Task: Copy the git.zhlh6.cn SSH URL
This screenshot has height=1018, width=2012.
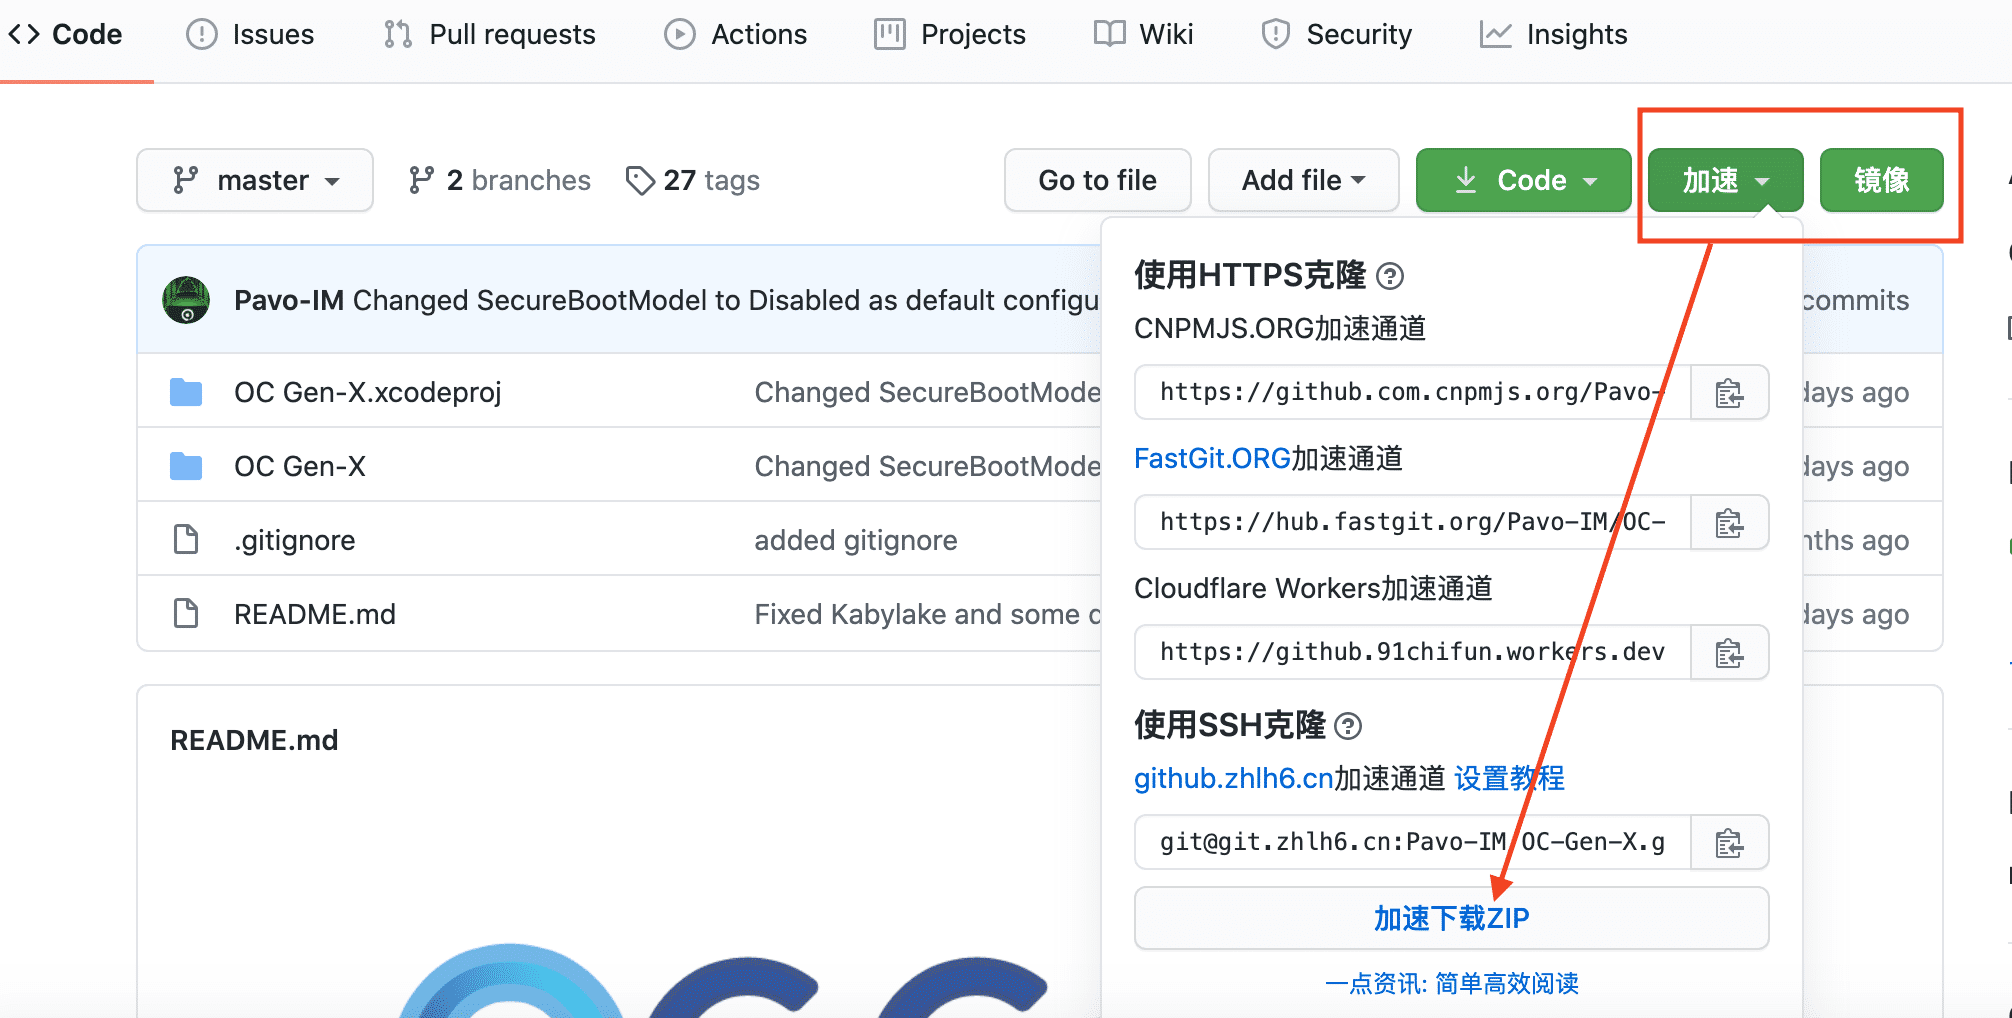Action: click(x=1729, y=842)
